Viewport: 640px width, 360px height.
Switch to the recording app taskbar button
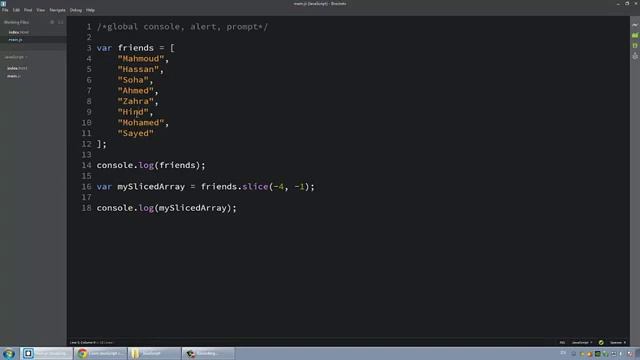[x=208, y=353]
